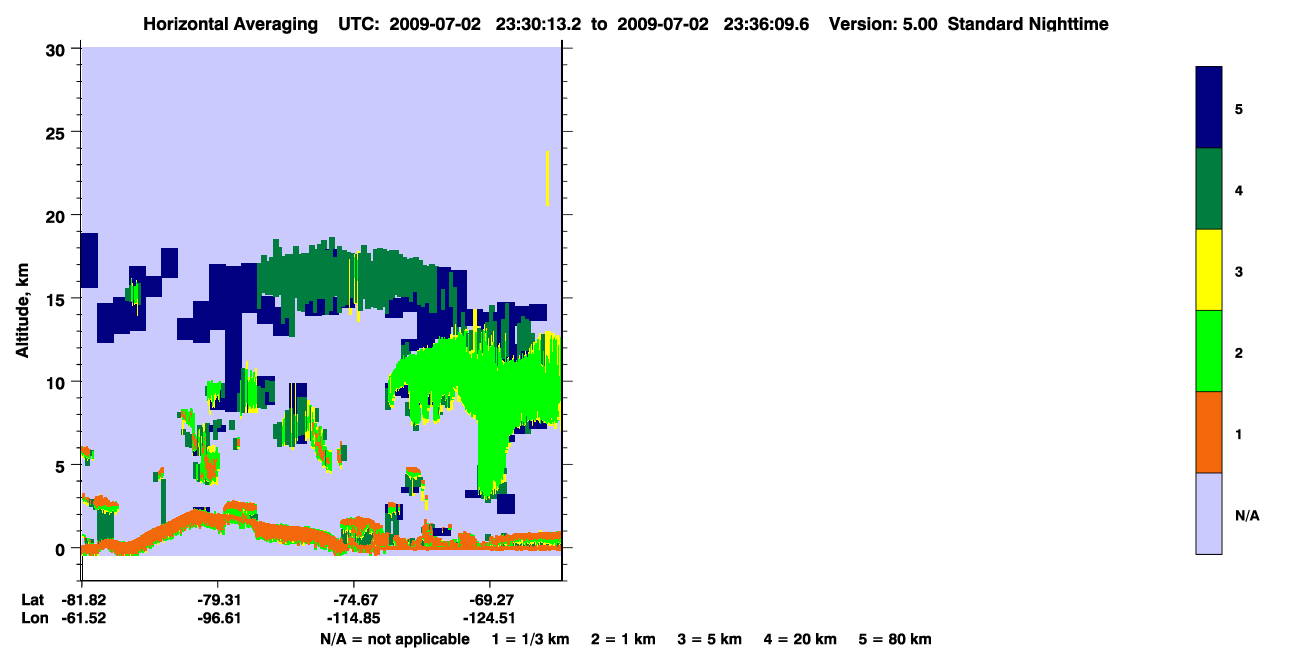Click the longitude value -61.52
This screenshot has width=1300, height=667.
tap(82, 618)
